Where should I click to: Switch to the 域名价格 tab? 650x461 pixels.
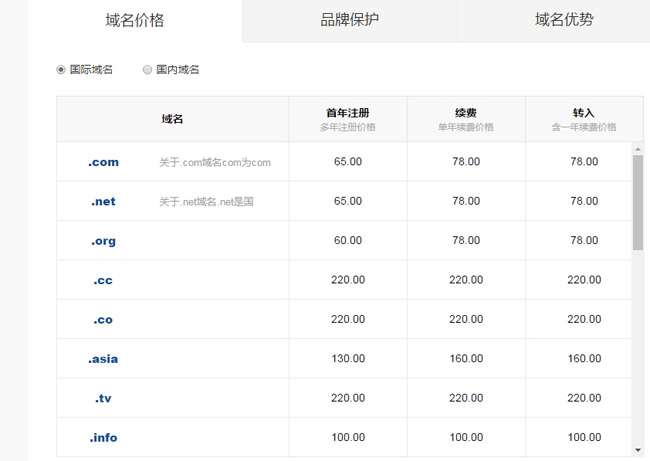(x=135, y=20)
